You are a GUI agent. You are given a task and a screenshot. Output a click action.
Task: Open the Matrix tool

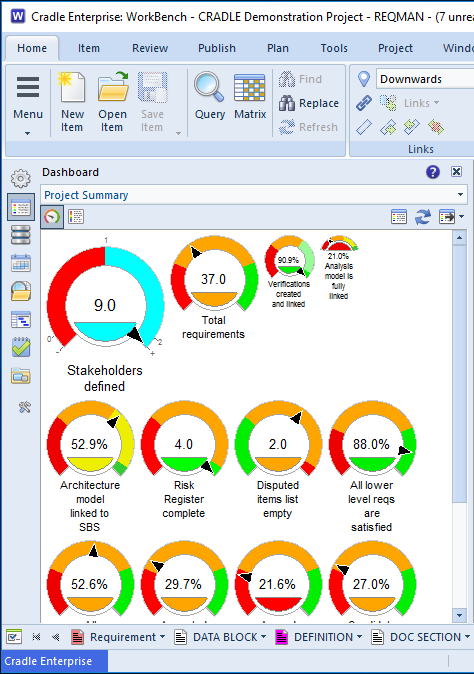point(250,96)
